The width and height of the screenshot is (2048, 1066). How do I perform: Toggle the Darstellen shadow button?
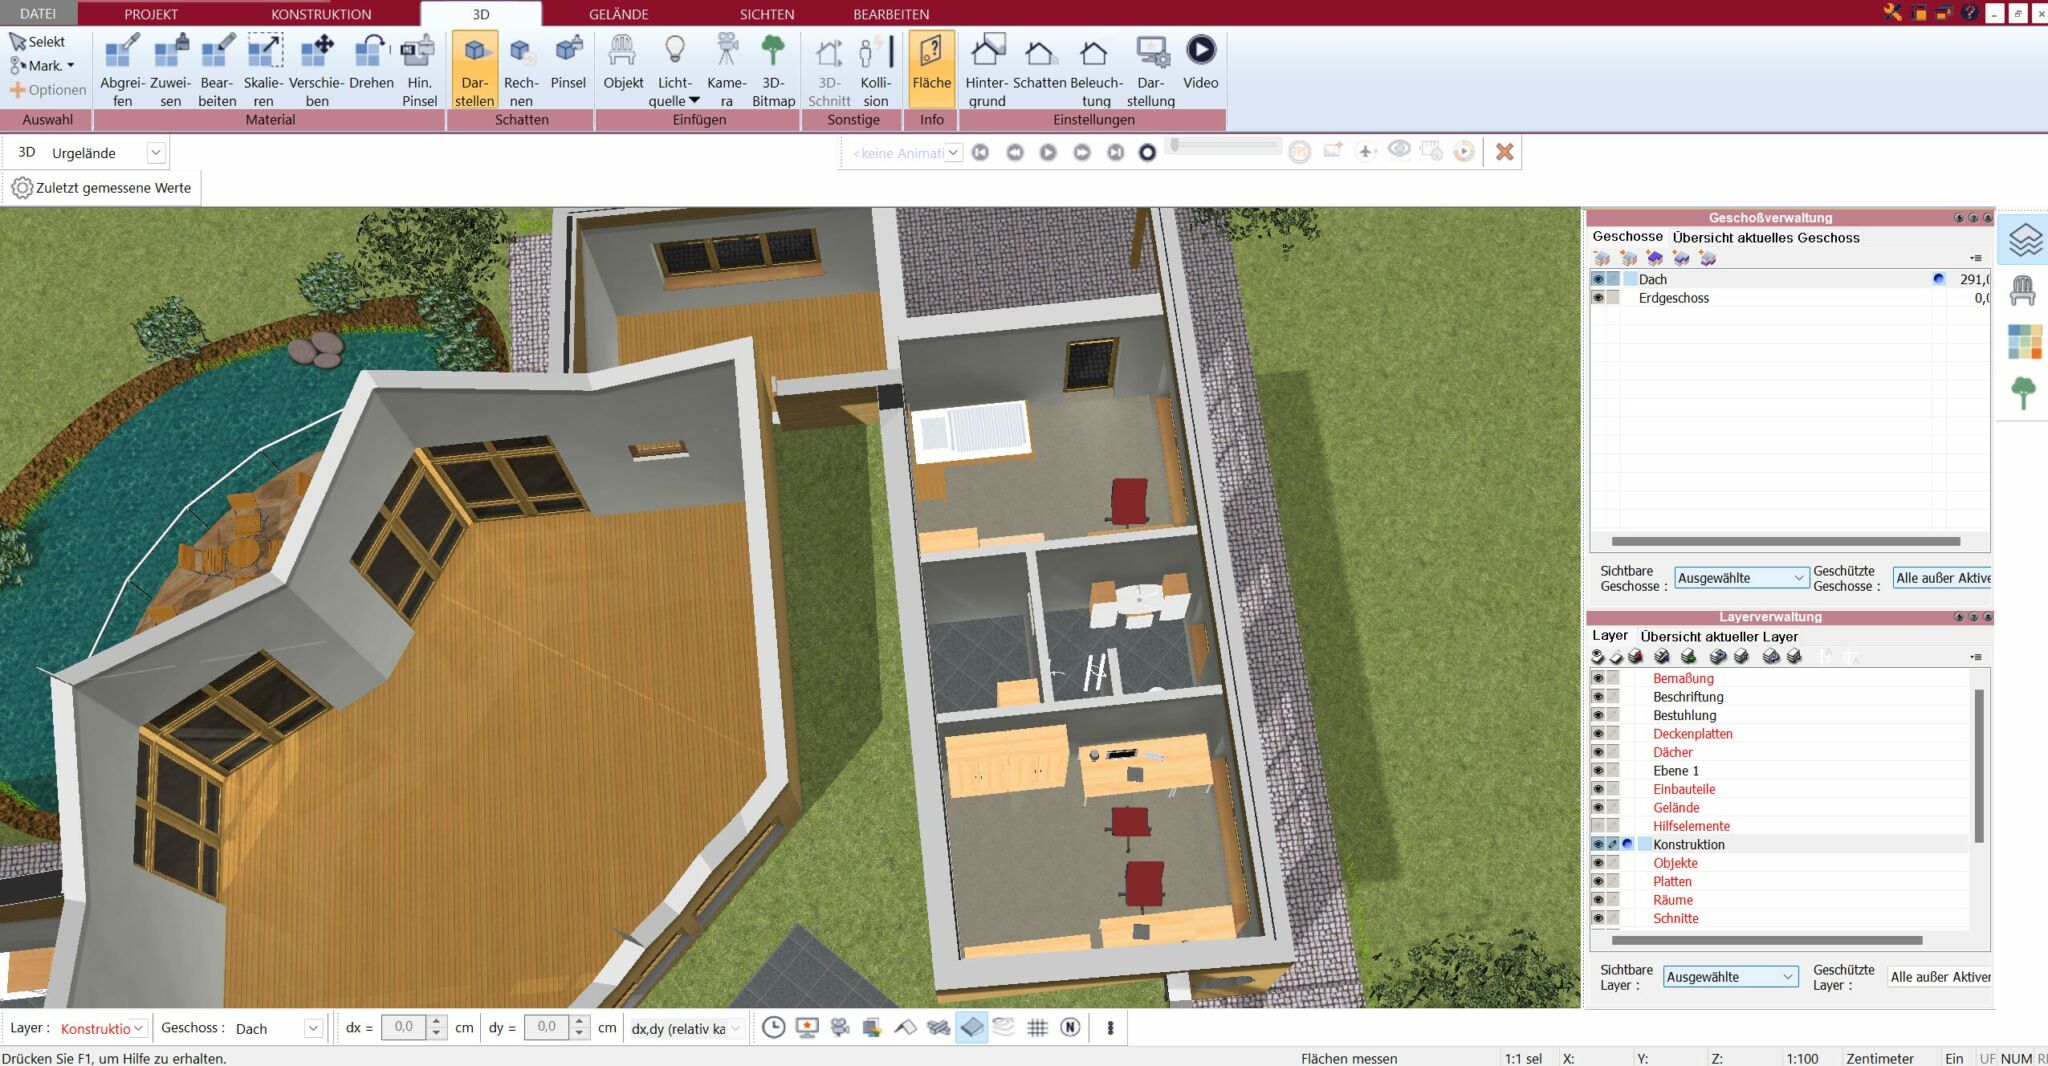475,66
